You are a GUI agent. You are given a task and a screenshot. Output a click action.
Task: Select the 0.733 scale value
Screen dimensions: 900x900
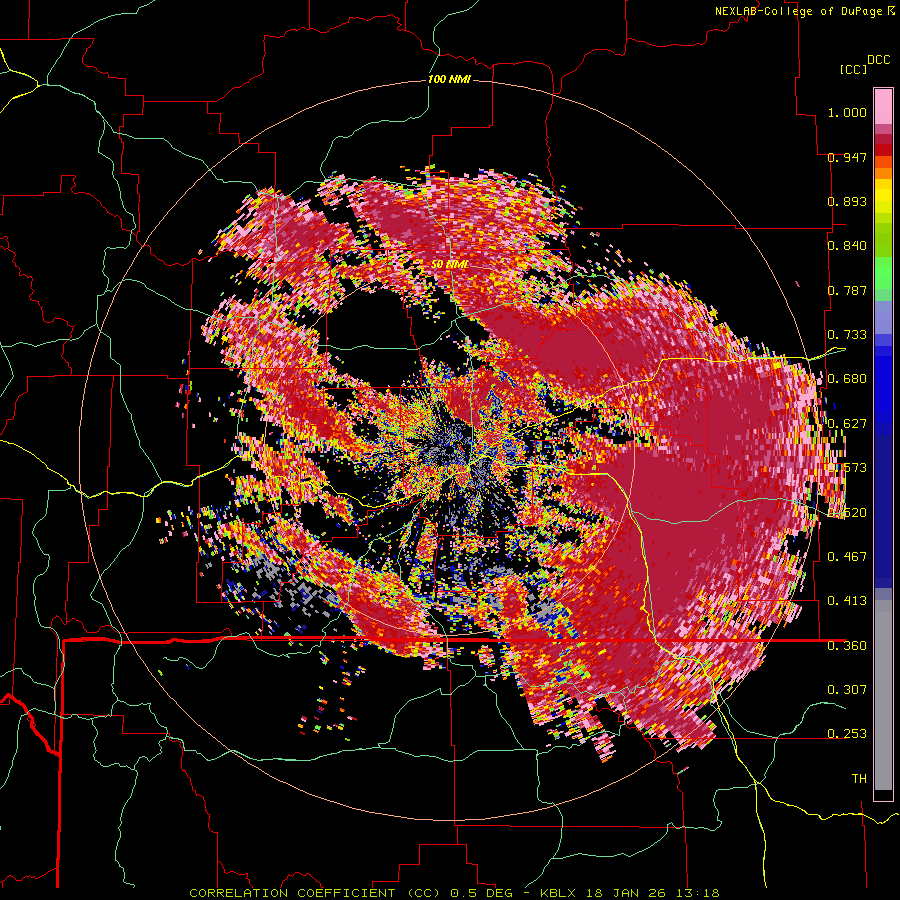click(x=847, y=335)
